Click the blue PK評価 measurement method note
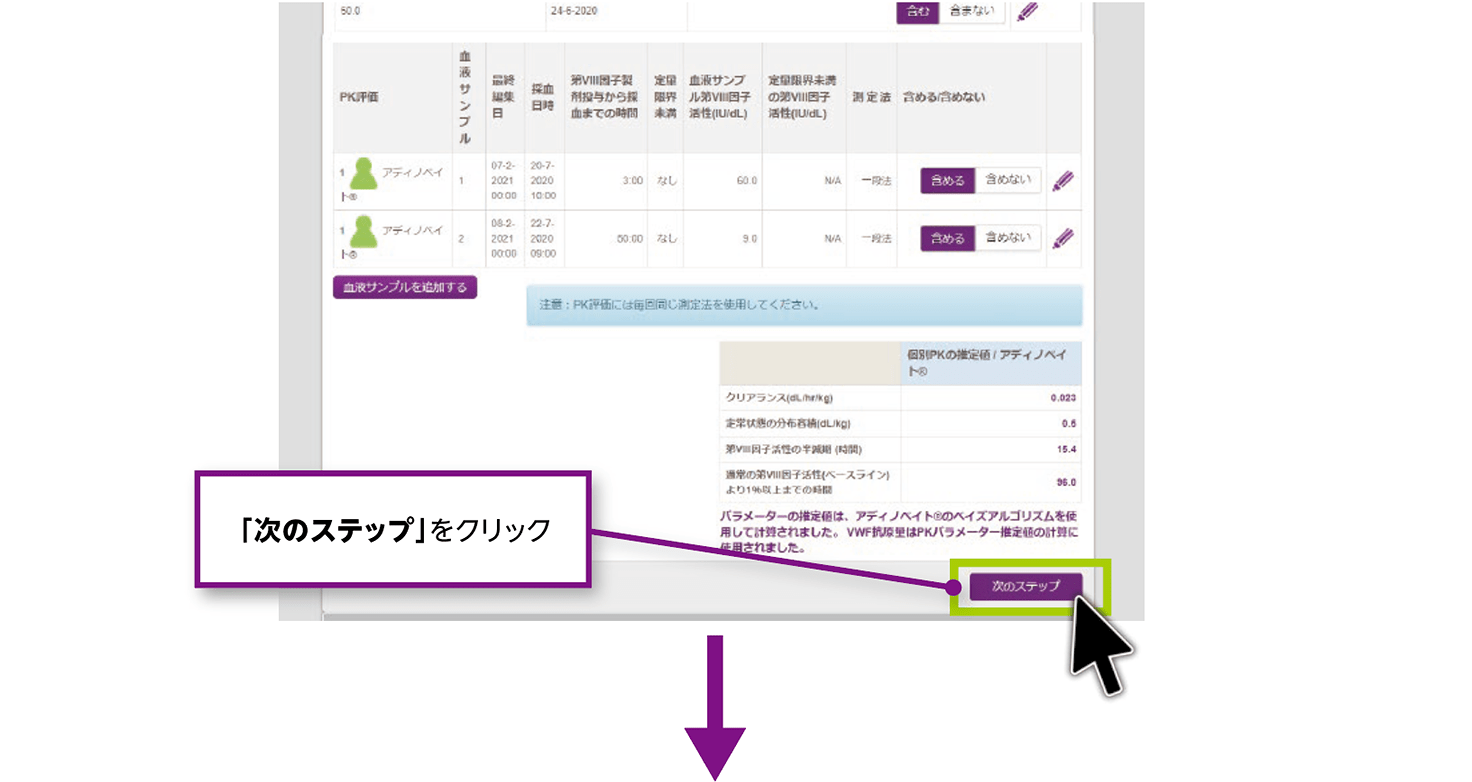Screen dimensions: 1472x782 (804, 305)
